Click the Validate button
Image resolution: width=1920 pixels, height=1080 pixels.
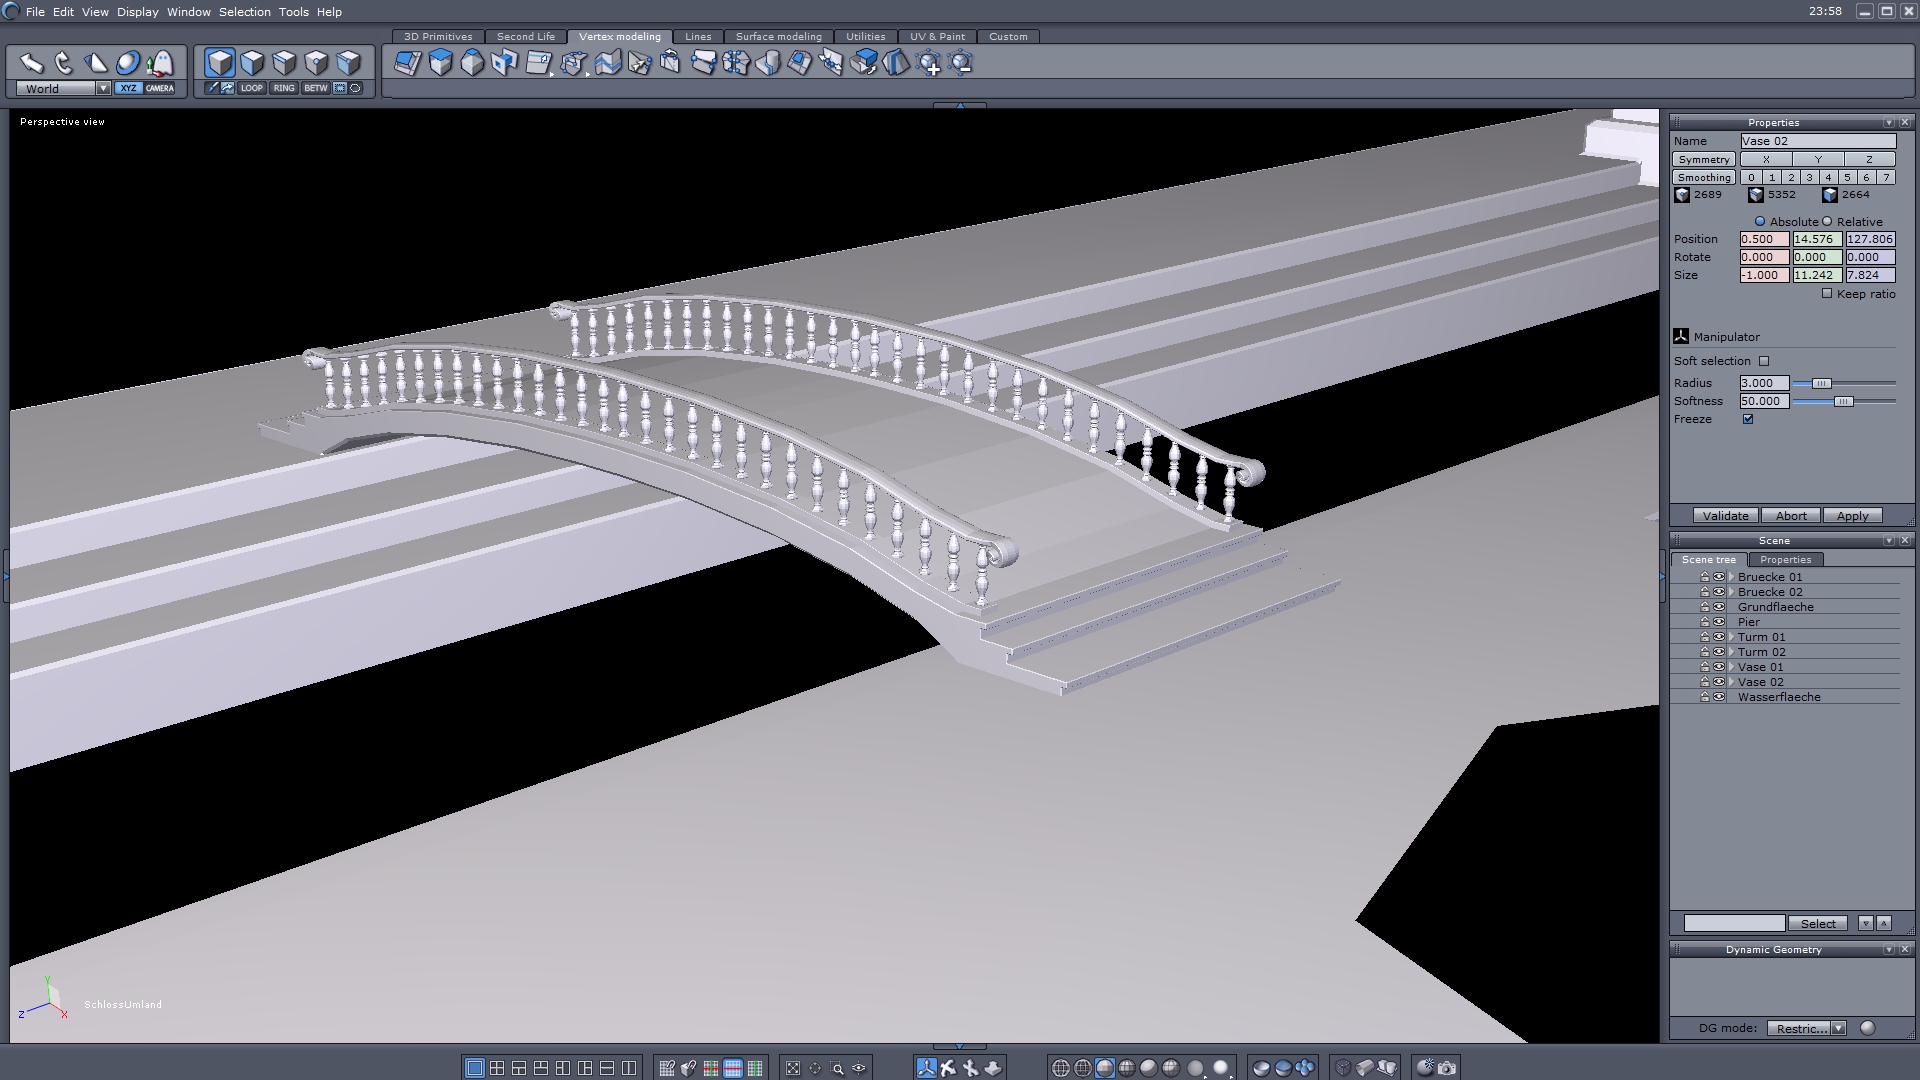coord(1725,516)
